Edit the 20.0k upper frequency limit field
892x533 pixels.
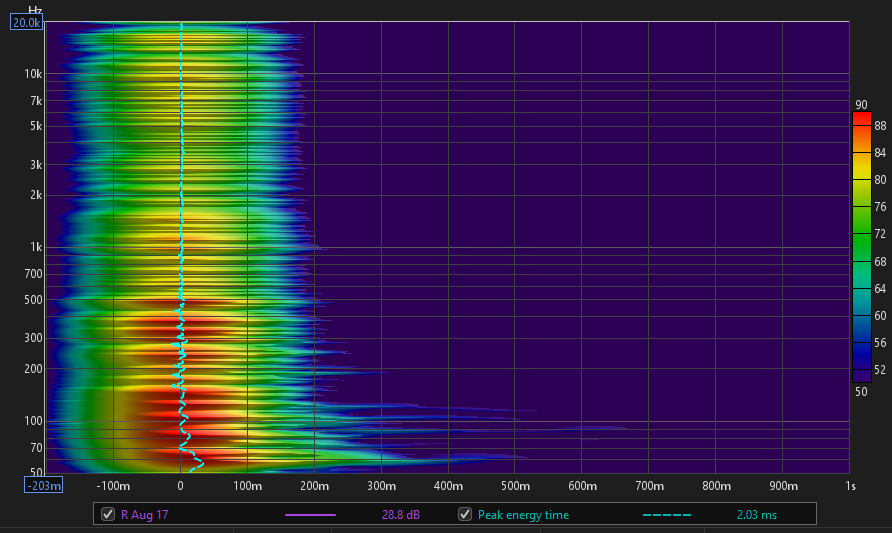click(26, 23)
